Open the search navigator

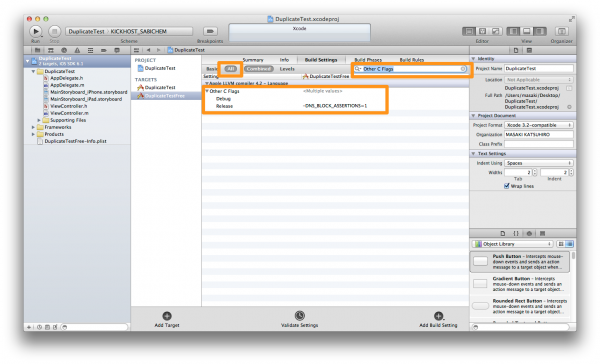(x=64, y=50)
